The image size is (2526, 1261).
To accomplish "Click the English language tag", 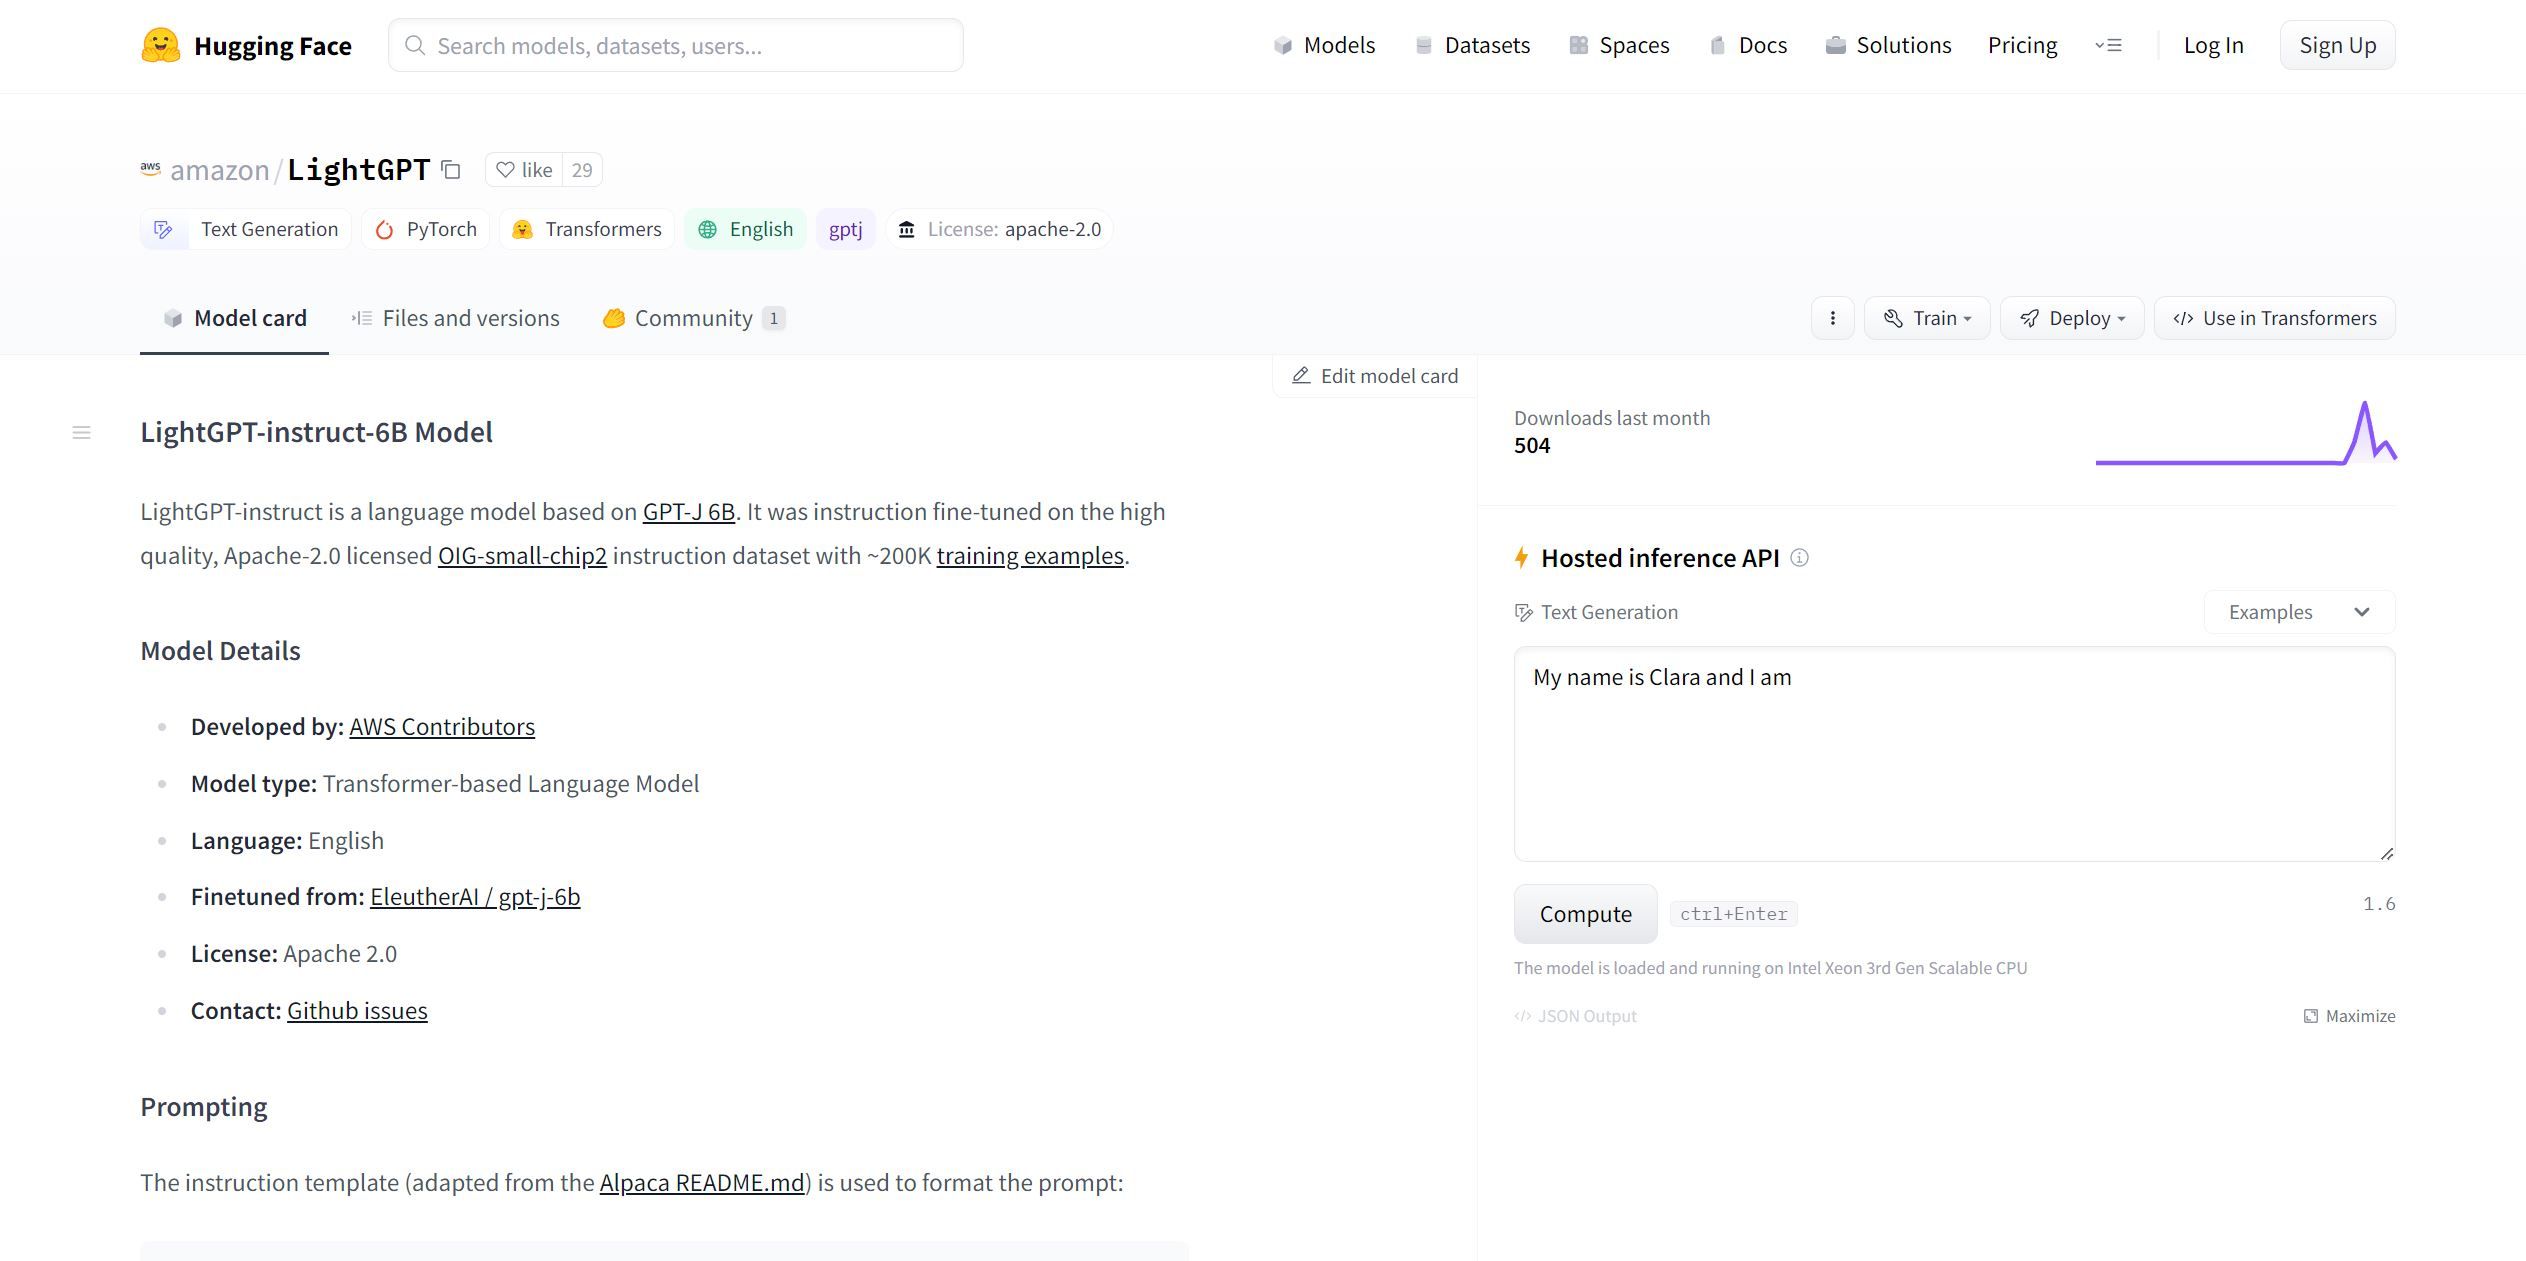I will [745, 229].
